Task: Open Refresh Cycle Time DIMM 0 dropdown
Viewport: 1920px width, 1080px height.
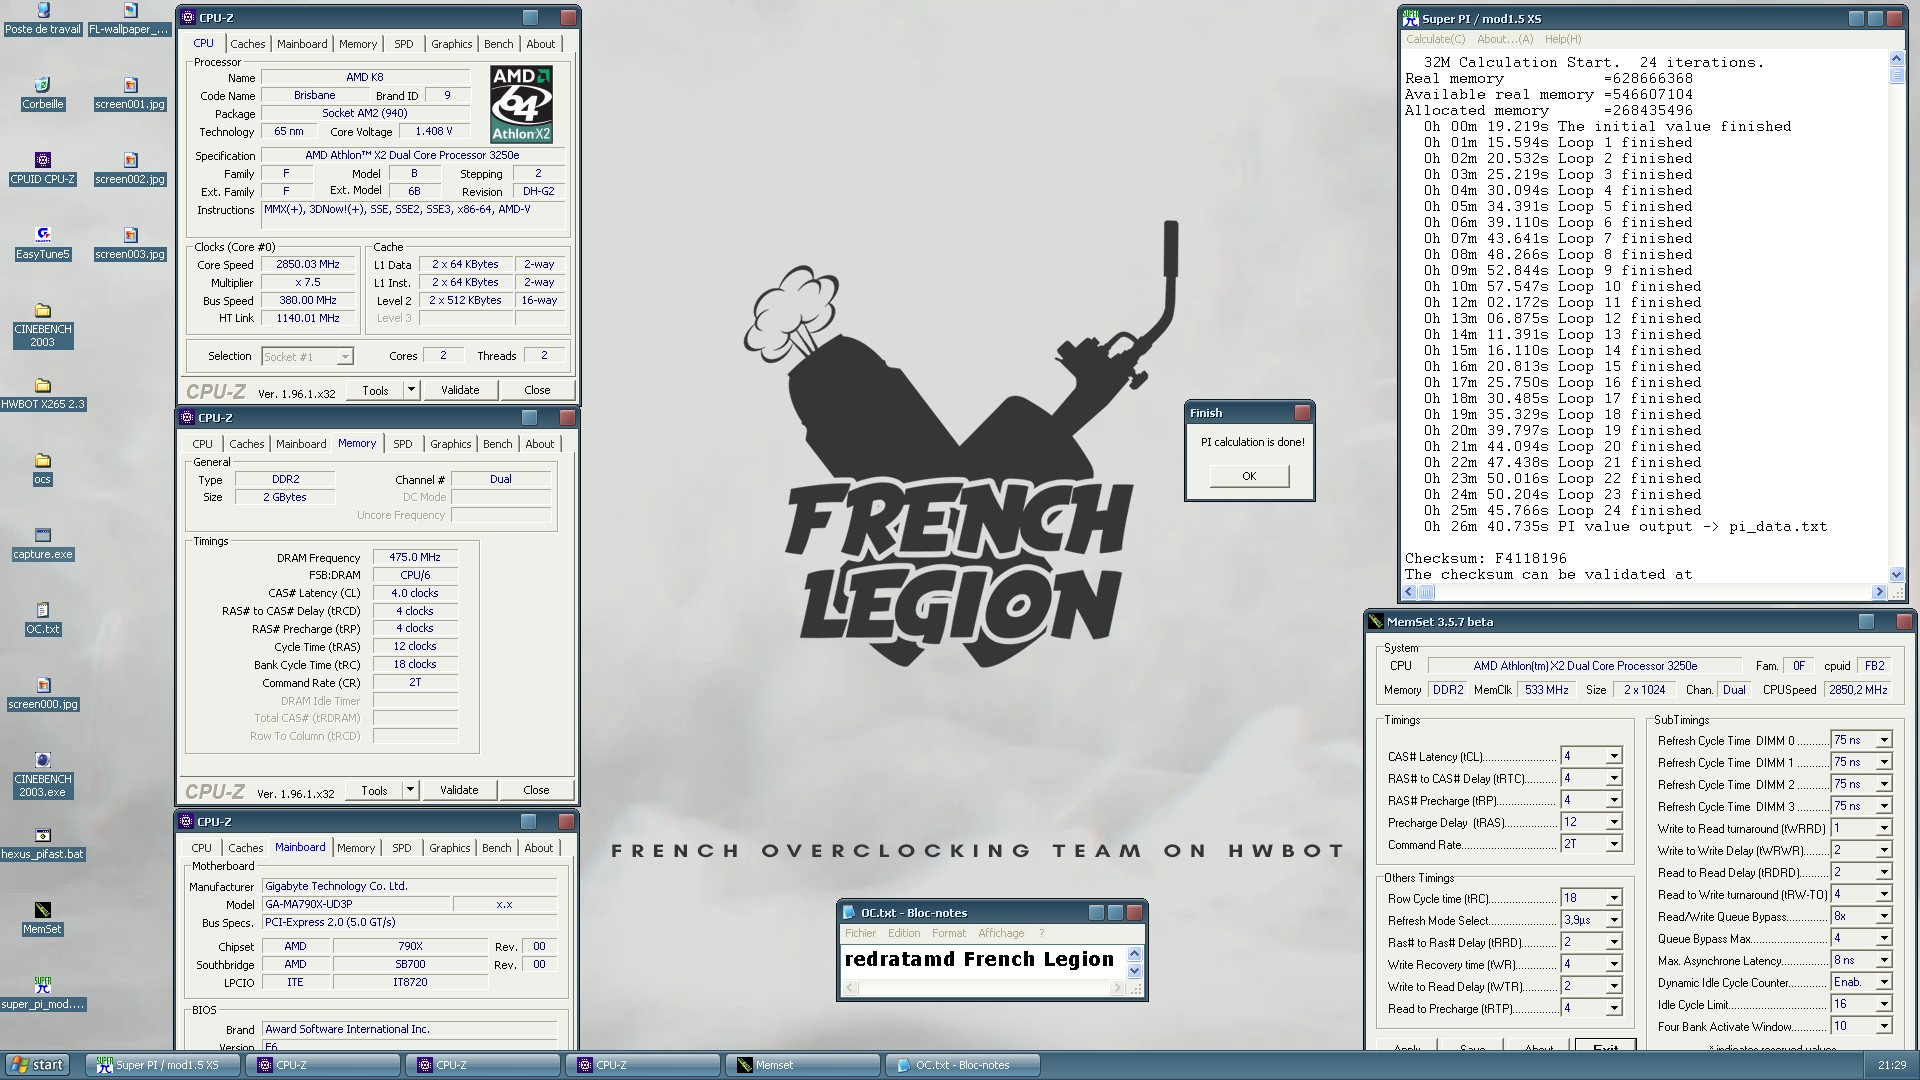Action: coord(1883,740)
